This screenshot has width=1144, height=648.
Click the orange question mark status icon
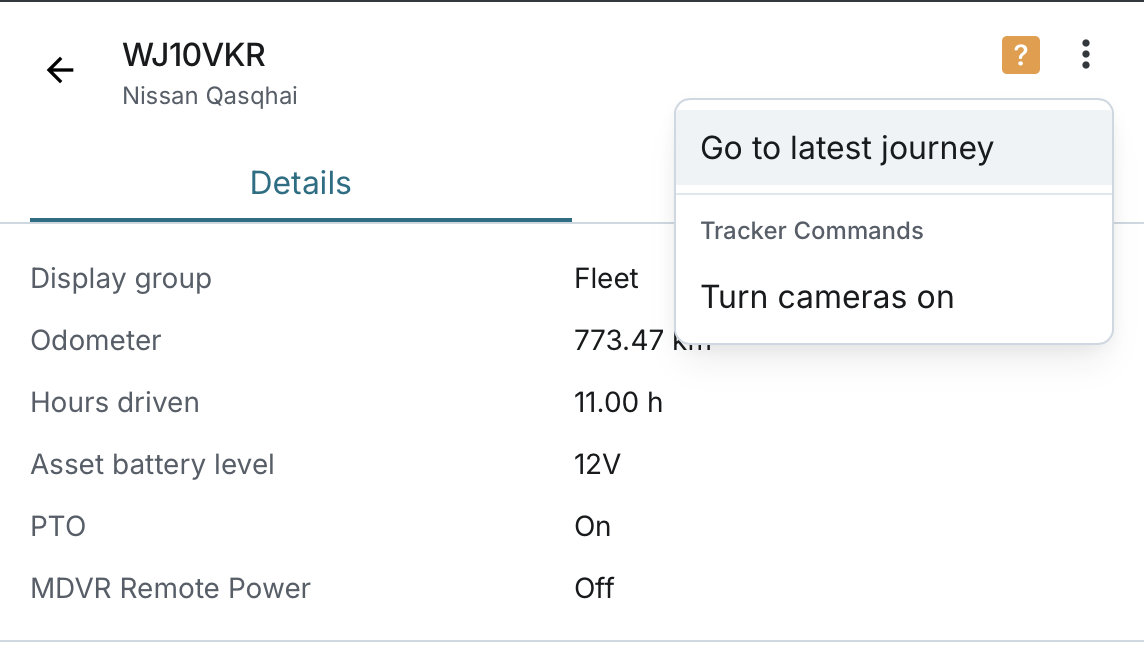pos(1020,55)
